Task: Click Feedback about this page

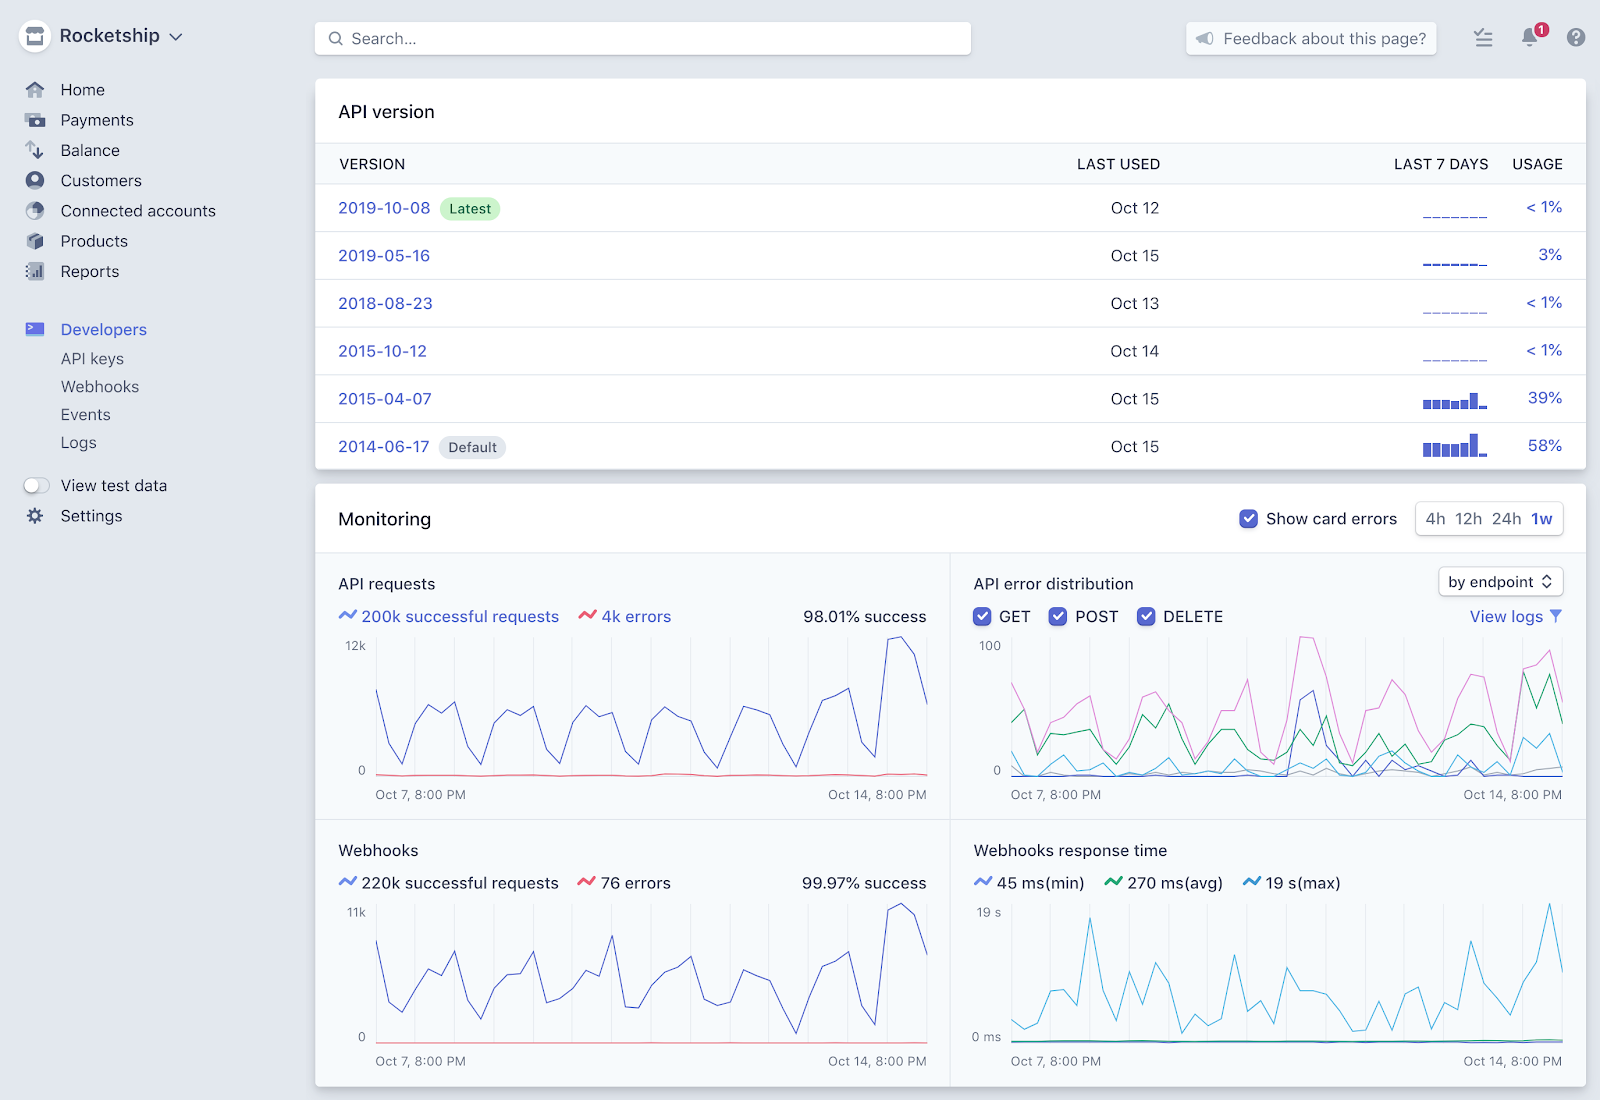Action: 1311,38
